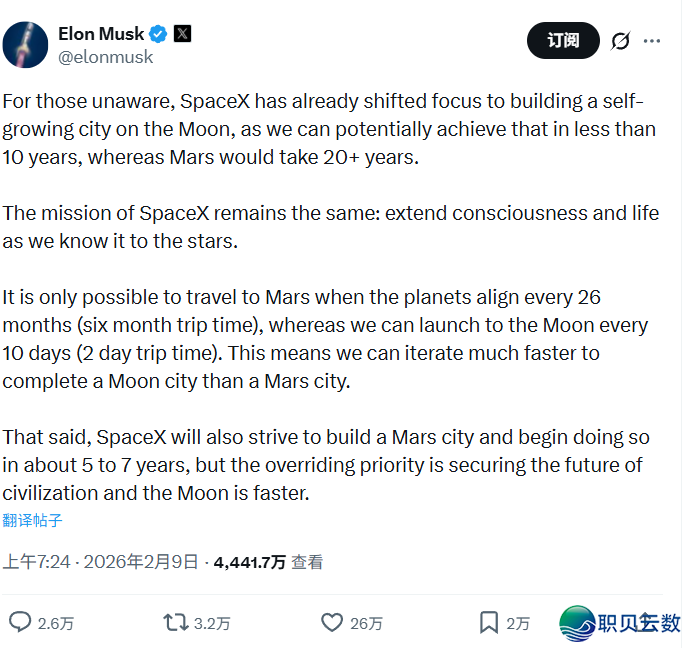Open the Grok icon next to 订阅
The height and width of the screenshot is (648, 688).
coord(620,41)
